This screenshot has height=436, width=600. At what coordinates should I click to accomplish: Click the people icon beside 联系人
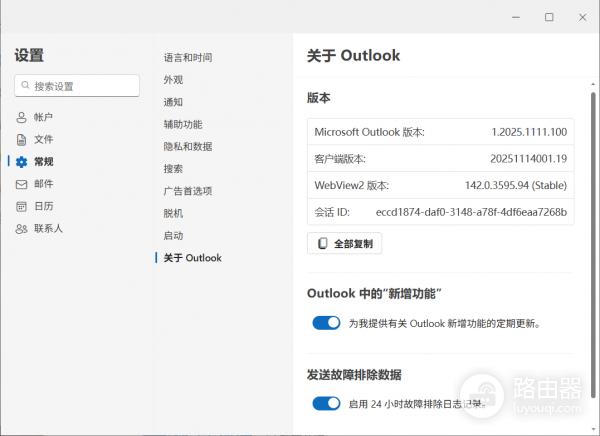pos(21,229)
